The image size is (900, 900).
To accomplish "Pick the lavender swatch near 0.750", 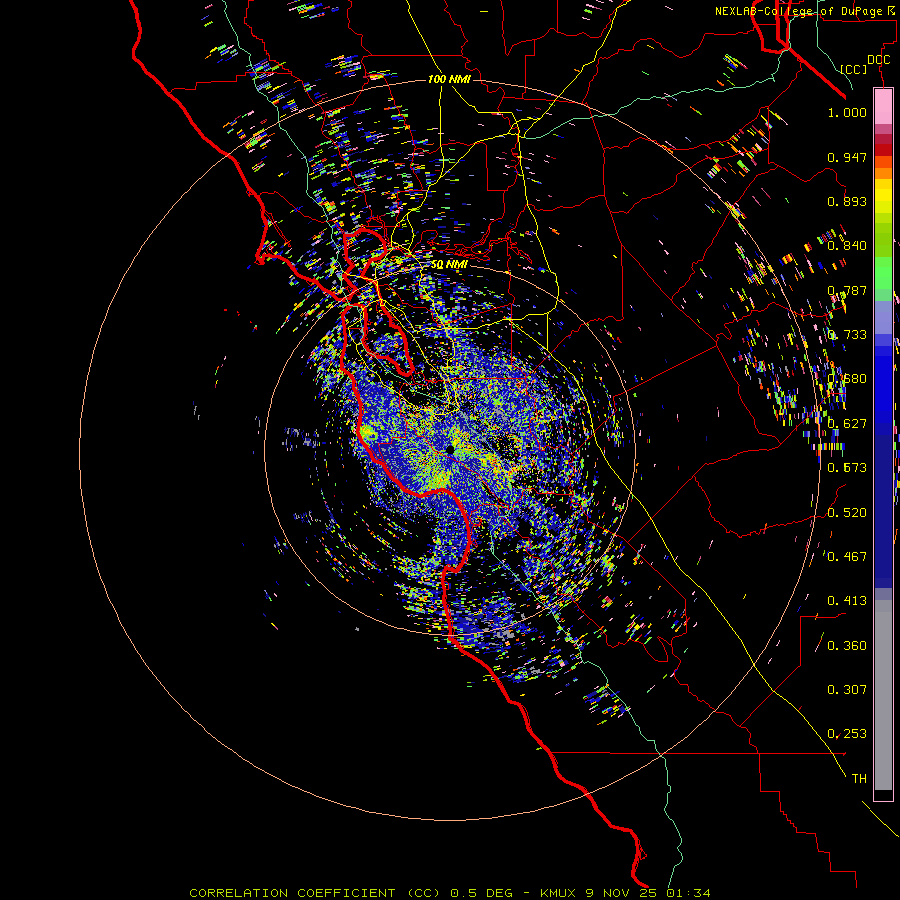I will [883, 317].
